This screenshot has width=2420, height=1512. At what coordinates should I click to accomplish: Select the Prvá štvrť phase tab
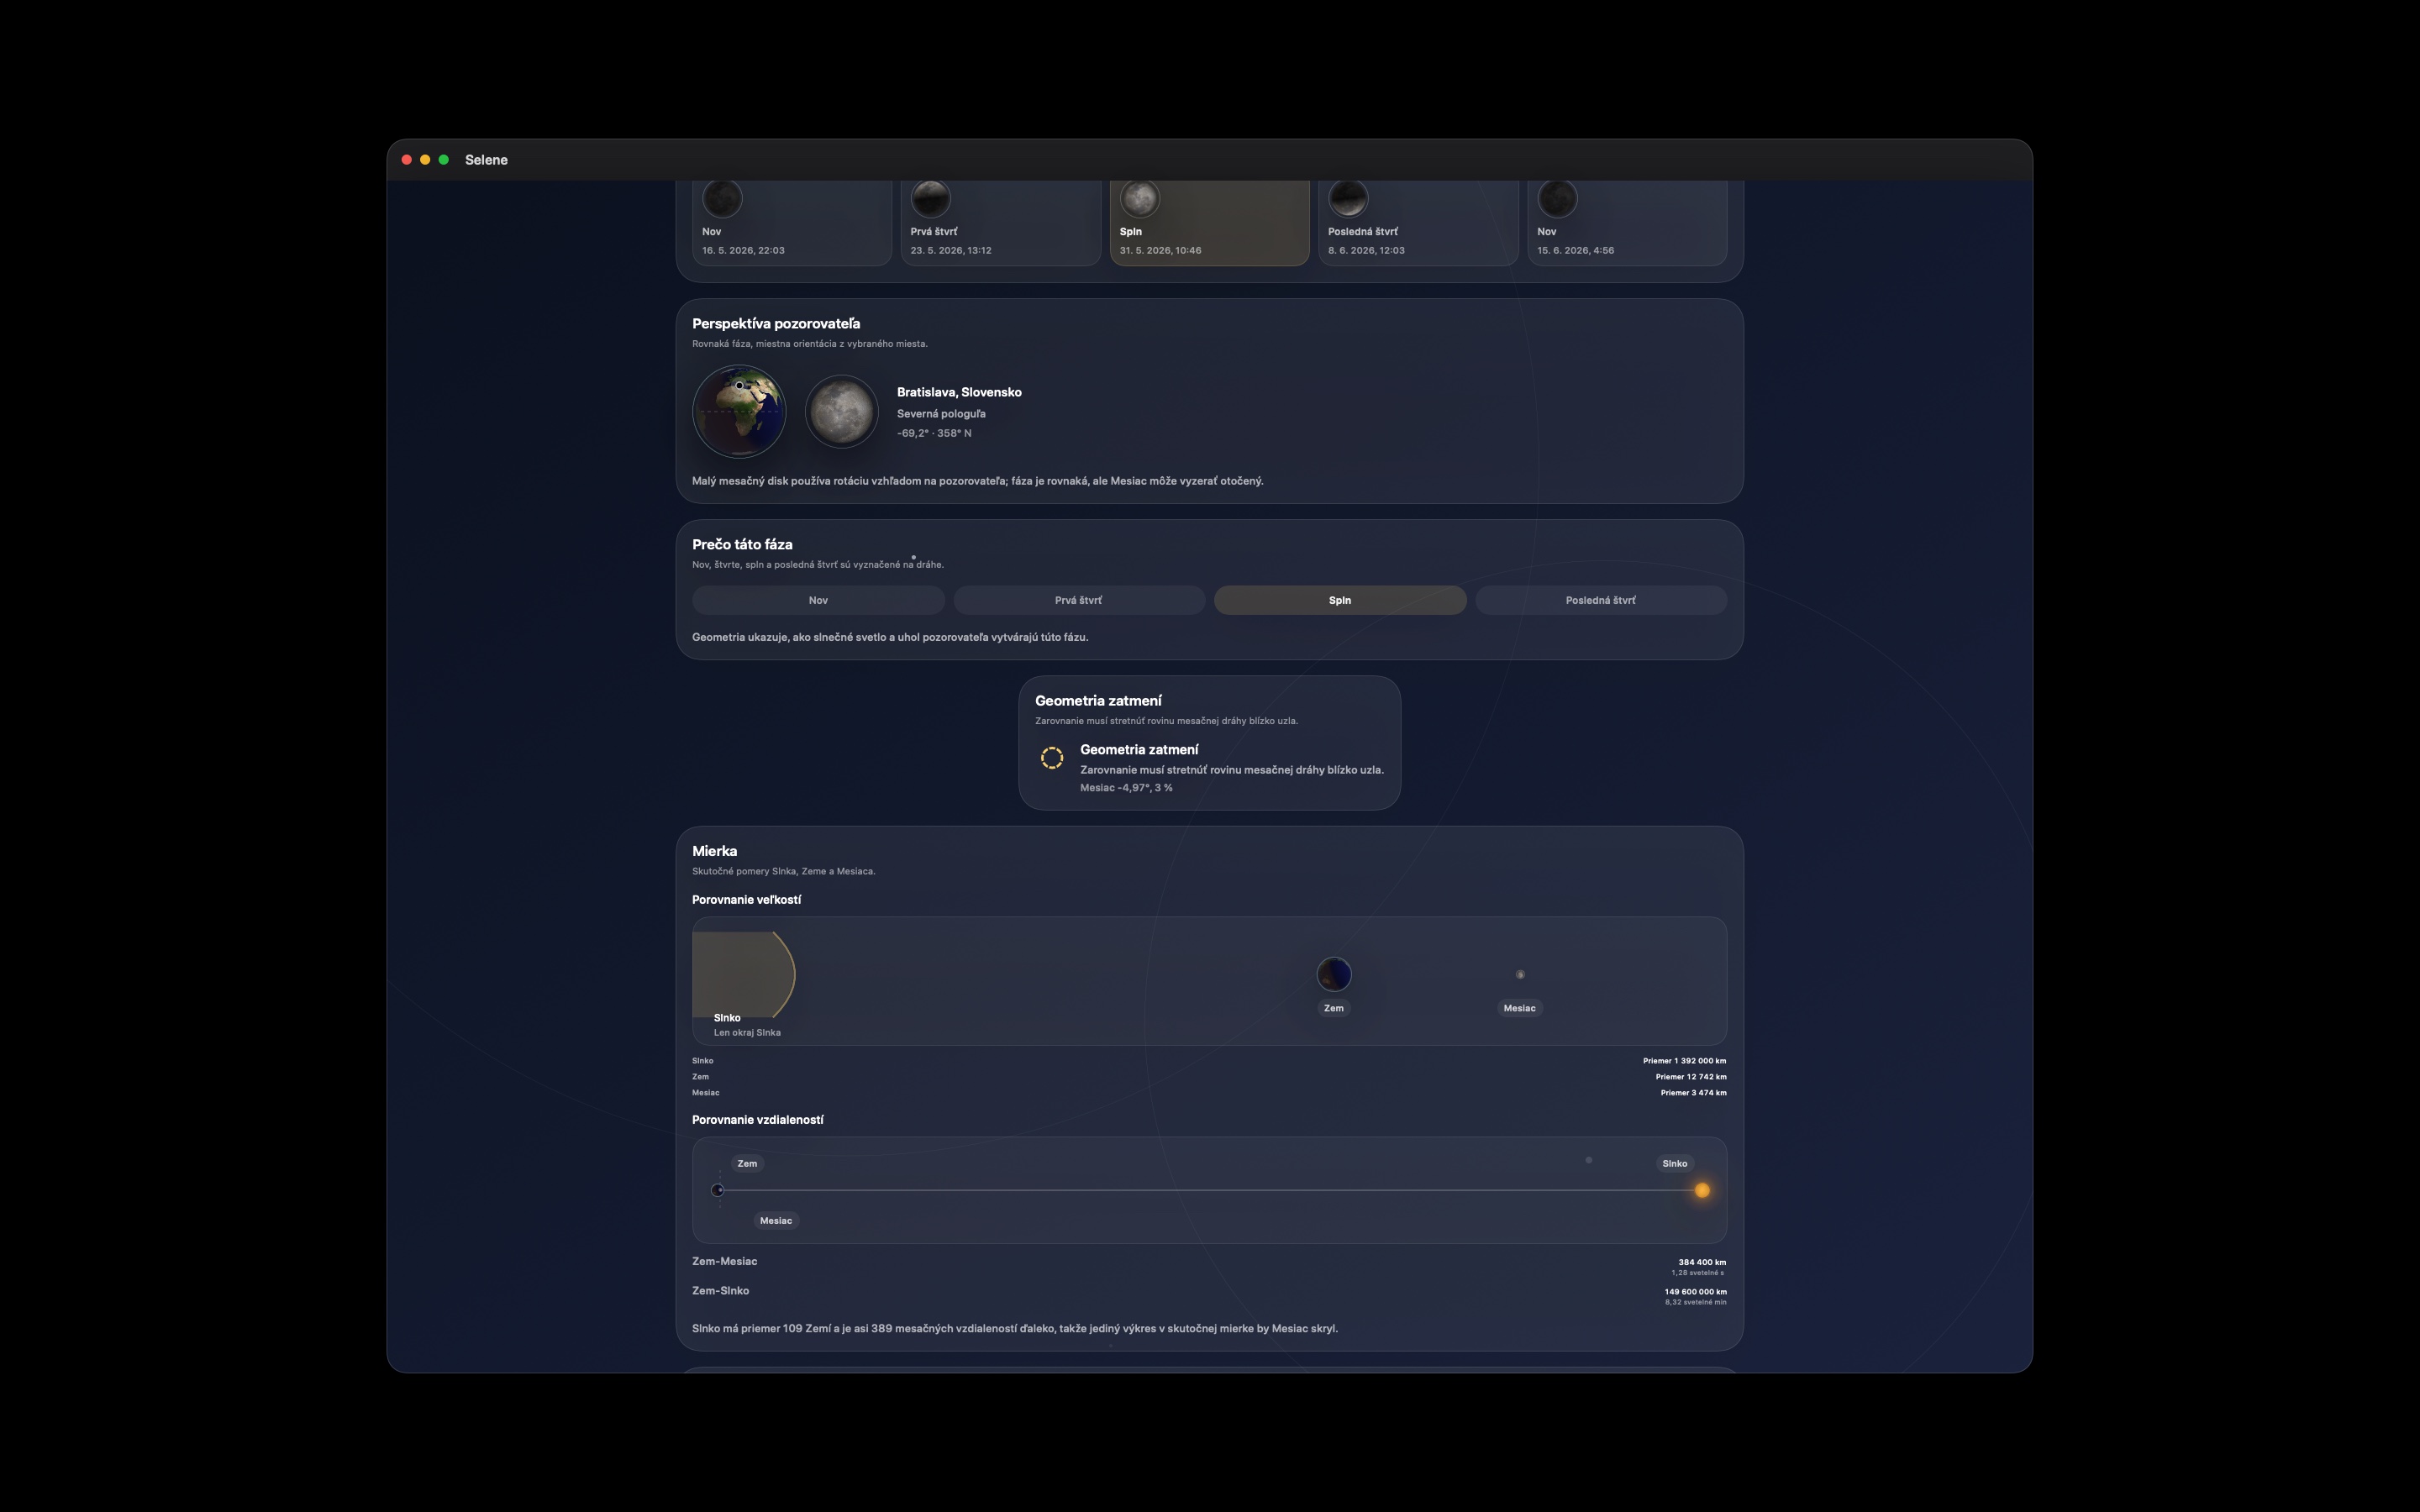tap(1079, 600)
